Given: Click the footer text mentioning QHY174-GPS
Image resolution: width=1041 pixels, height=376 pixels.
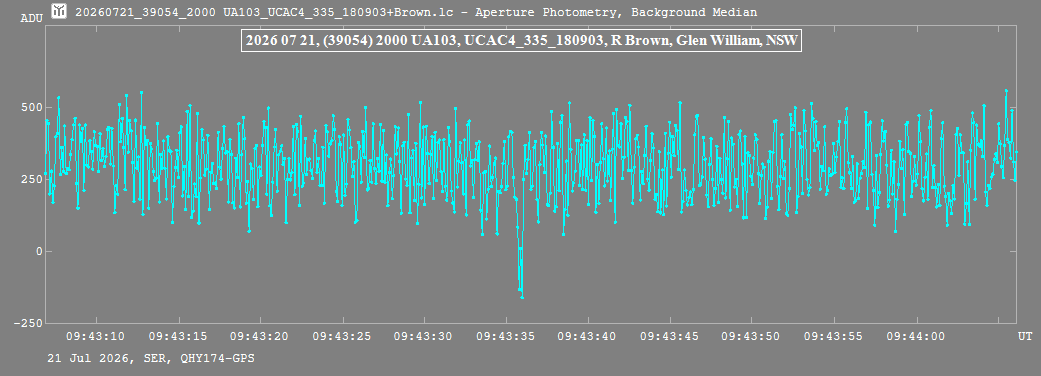Looking at the screenshot, I should point(151,358).
